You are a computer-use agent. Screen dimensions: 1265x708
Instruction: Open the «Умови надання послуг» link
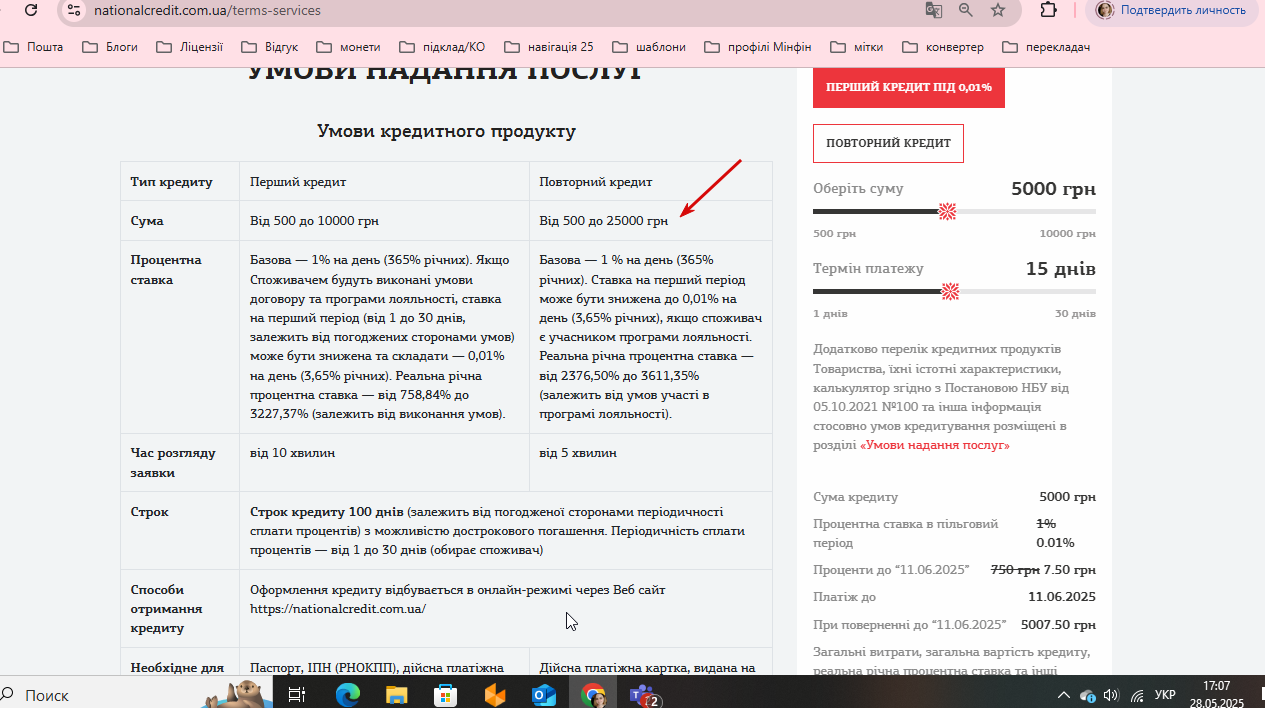point(935,445)
